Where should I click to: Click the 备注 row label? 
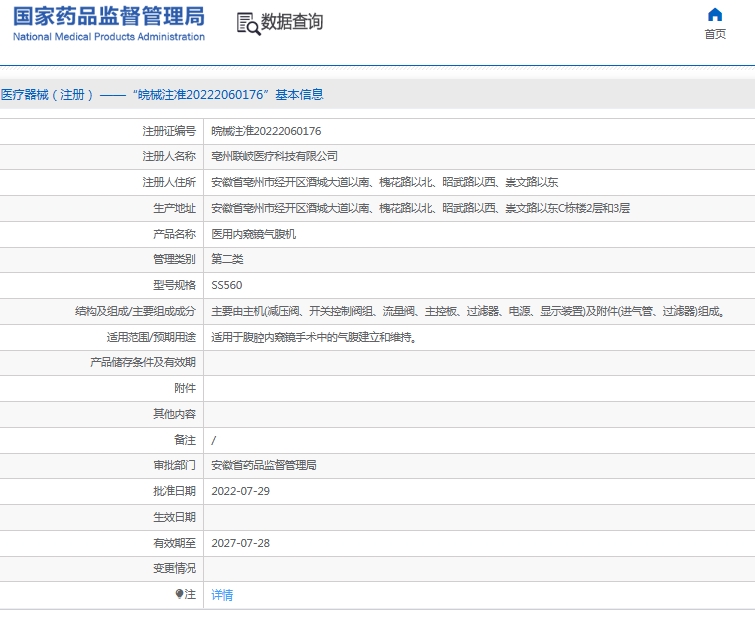pyautogui.click(x=185, y=440)
